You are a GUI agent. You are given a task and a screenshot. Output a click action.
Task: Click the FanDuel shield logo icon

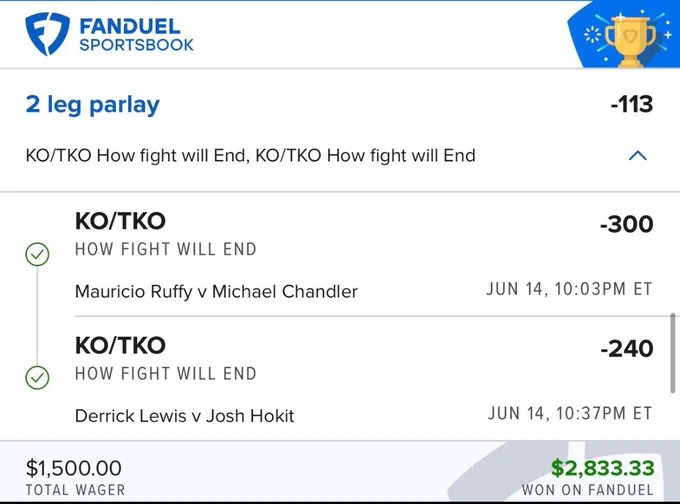pyautogui.click(x=47, y=34)
